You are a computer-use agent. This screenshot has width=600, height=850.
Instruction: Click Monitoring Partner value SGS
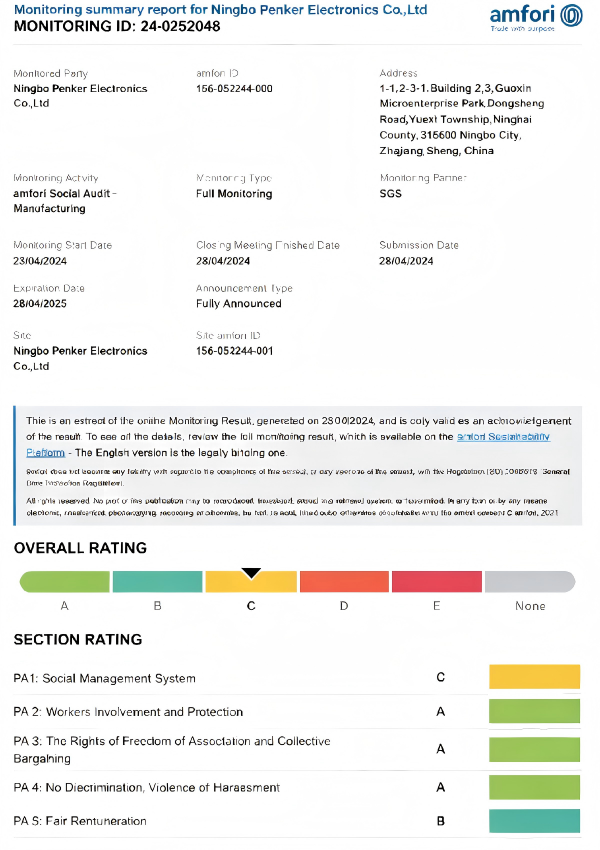pyautogui.click(x=390, y=194)
